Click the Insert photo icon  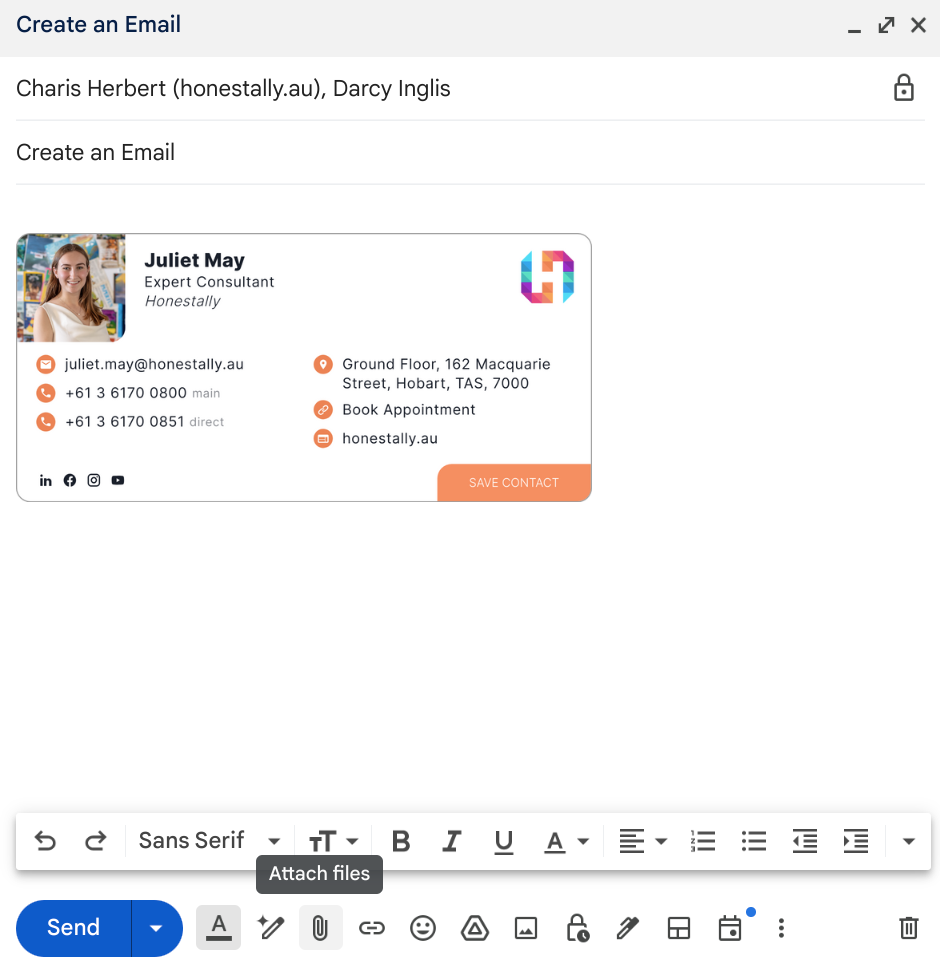(x=526, y=928)
